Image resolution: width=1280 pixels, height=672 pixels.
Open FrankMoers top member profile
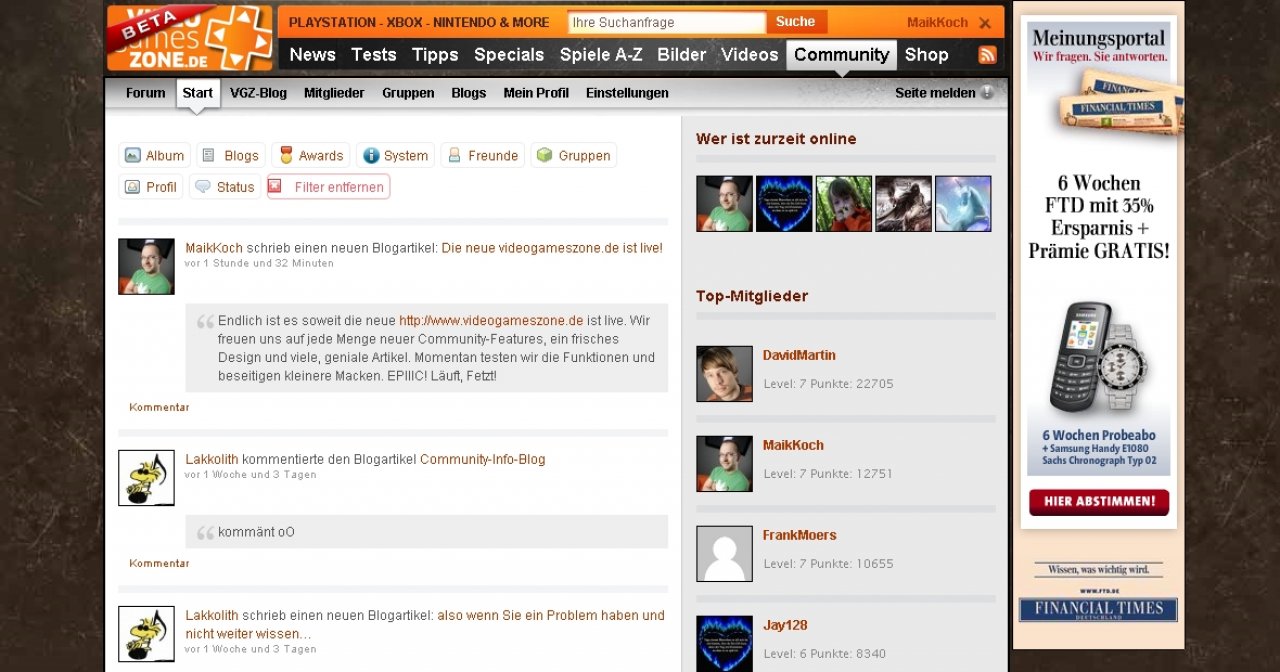(799, 535)
